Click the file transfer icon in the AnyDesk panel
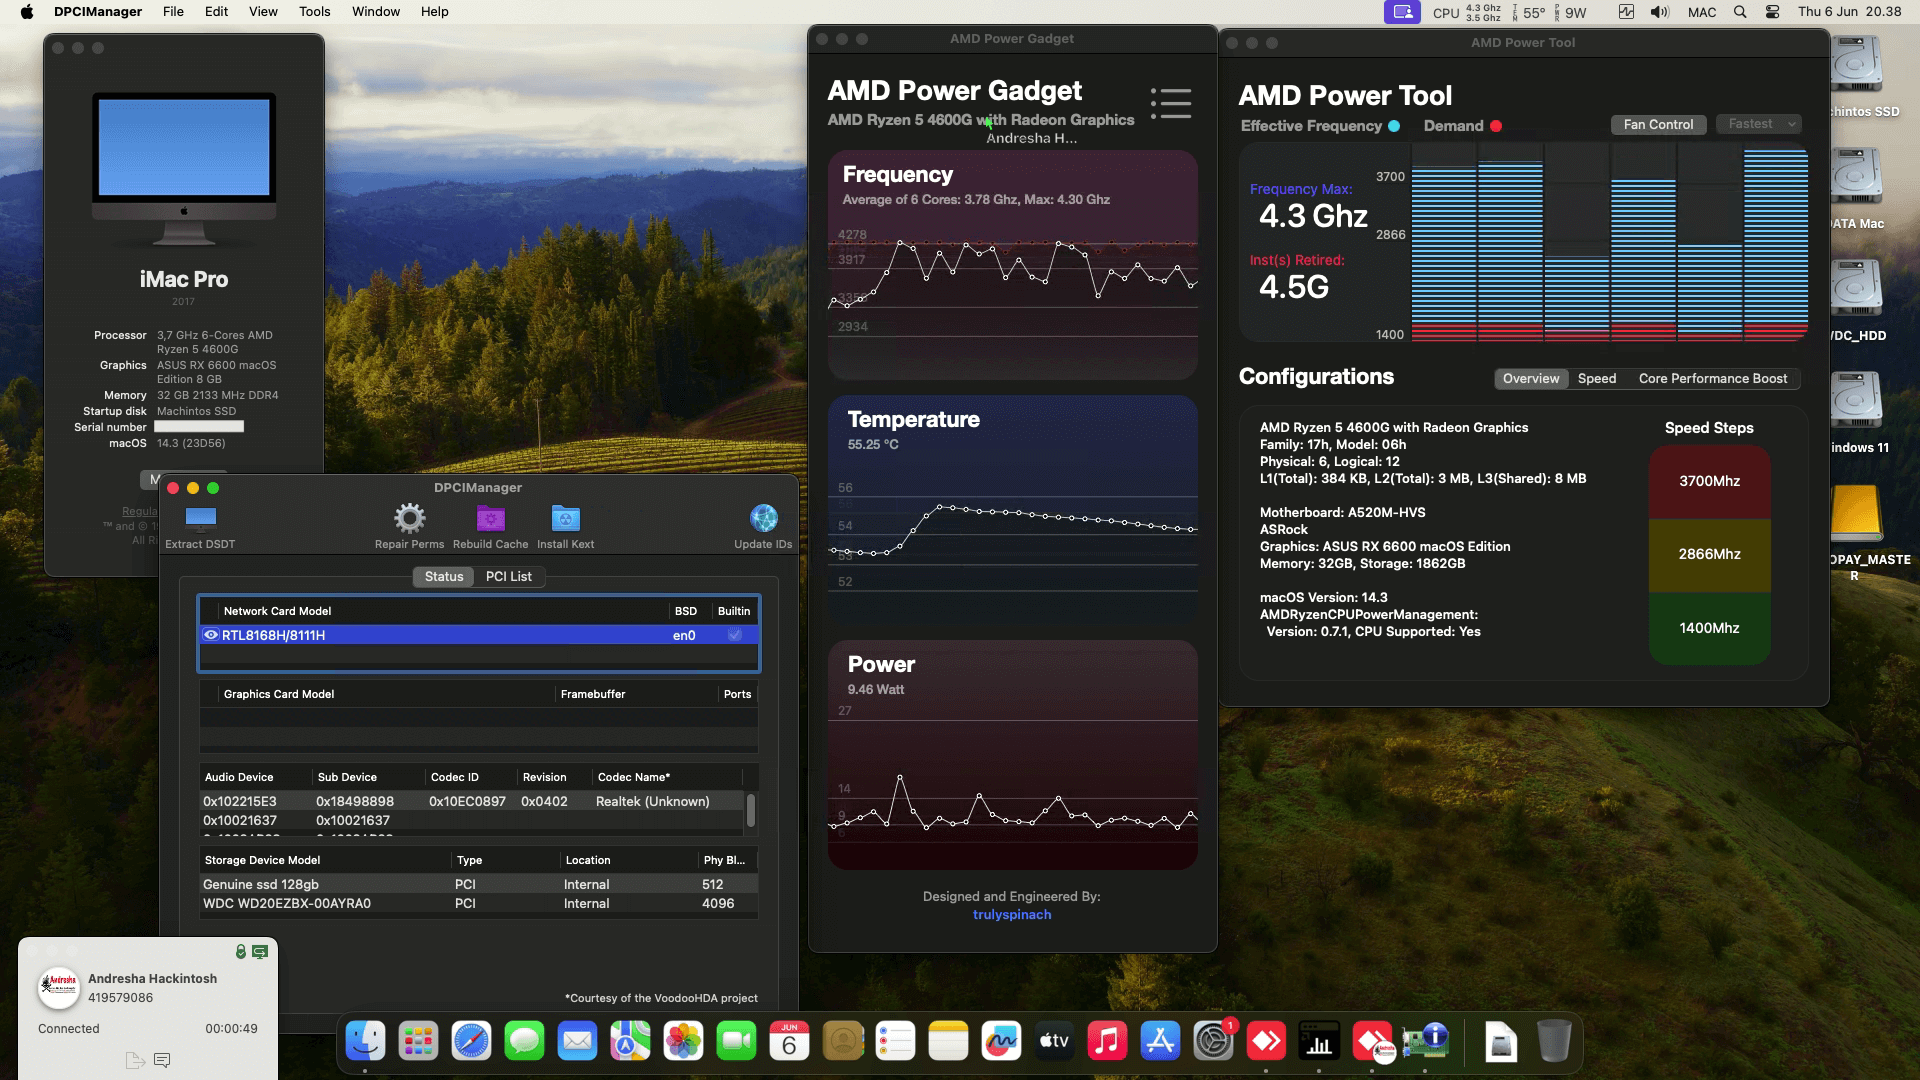1920x1080 pixels. (135, 1060)
